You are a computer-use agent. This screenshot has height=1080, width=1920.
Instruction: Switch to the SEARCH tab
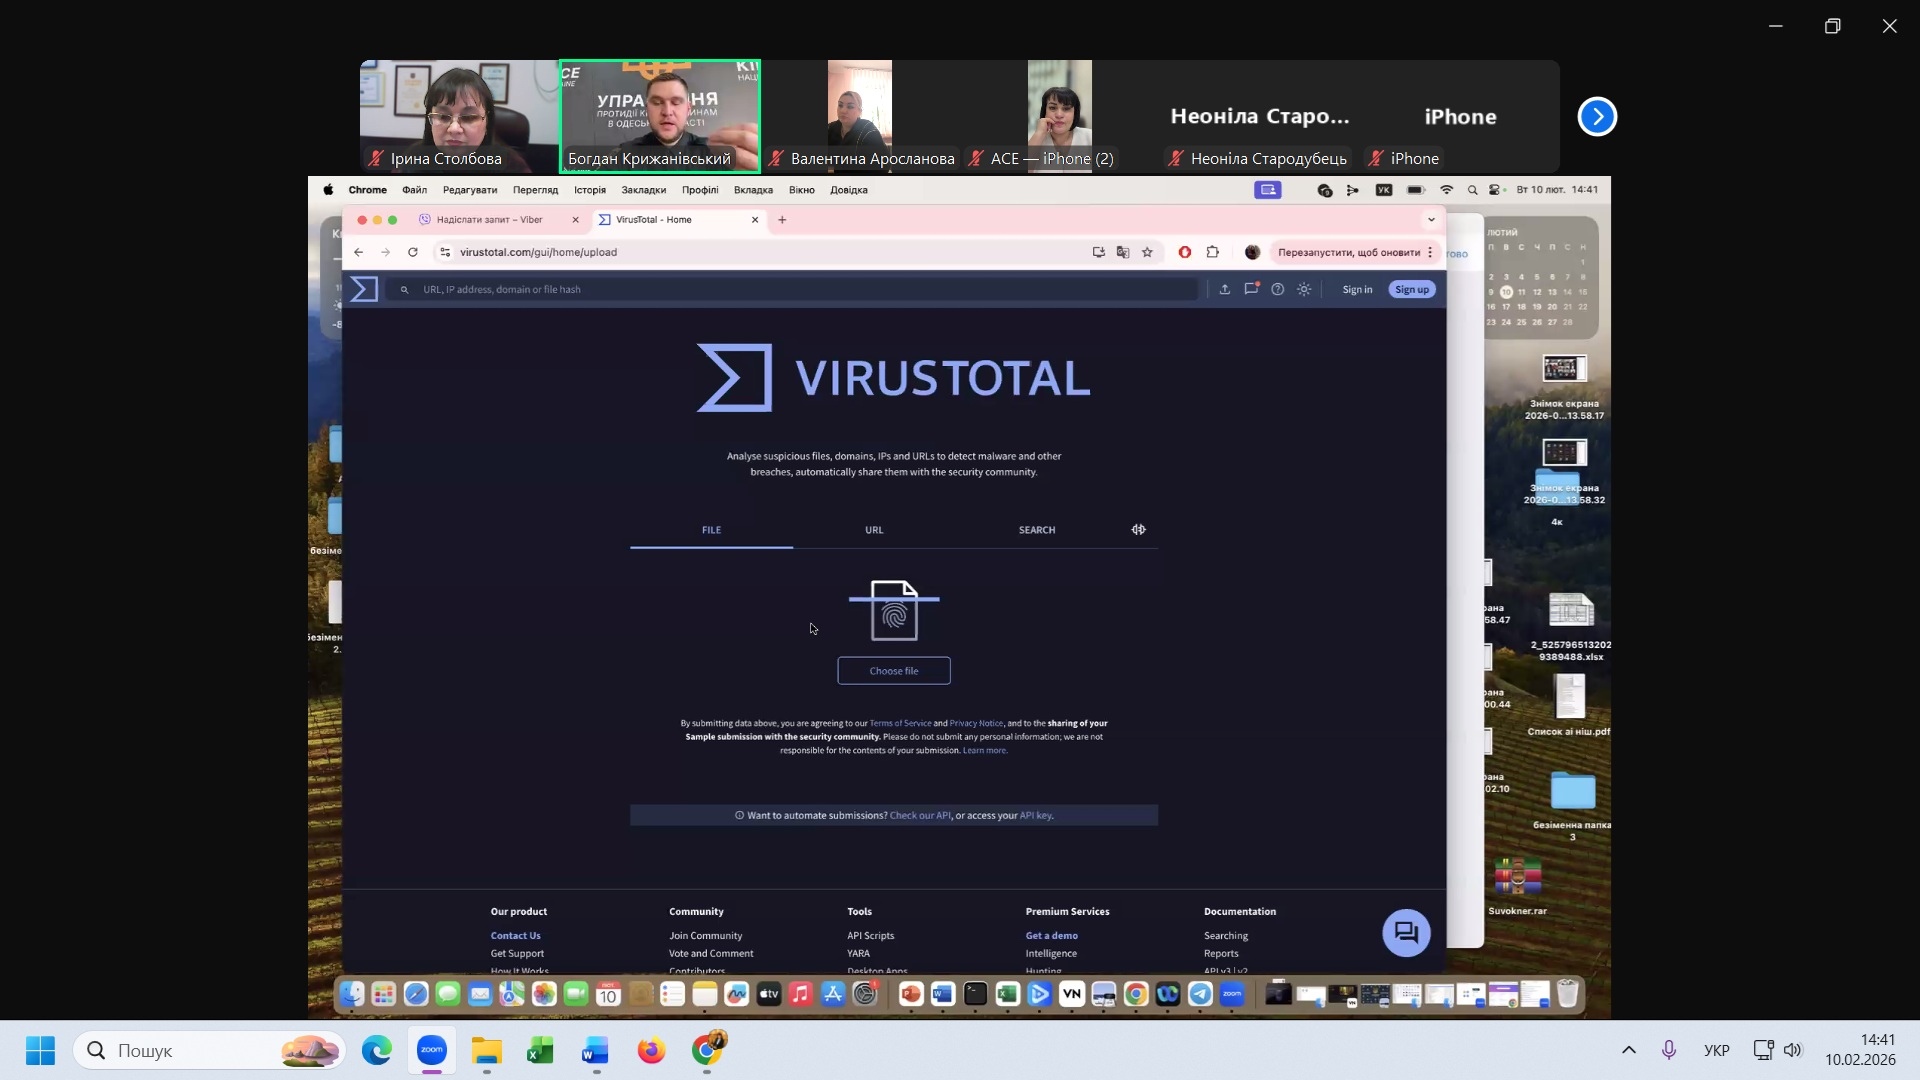coord(1036,530)
